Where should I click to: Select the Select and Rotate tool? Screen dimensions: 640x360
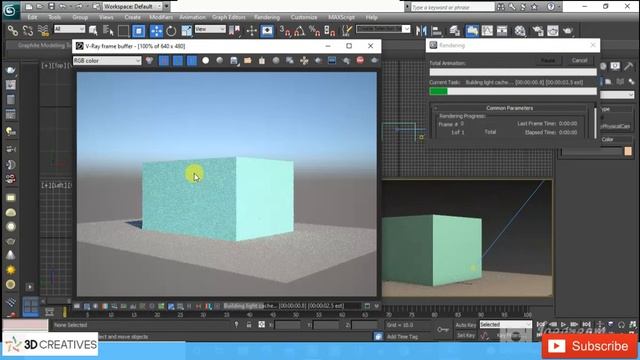coord(171,31)
